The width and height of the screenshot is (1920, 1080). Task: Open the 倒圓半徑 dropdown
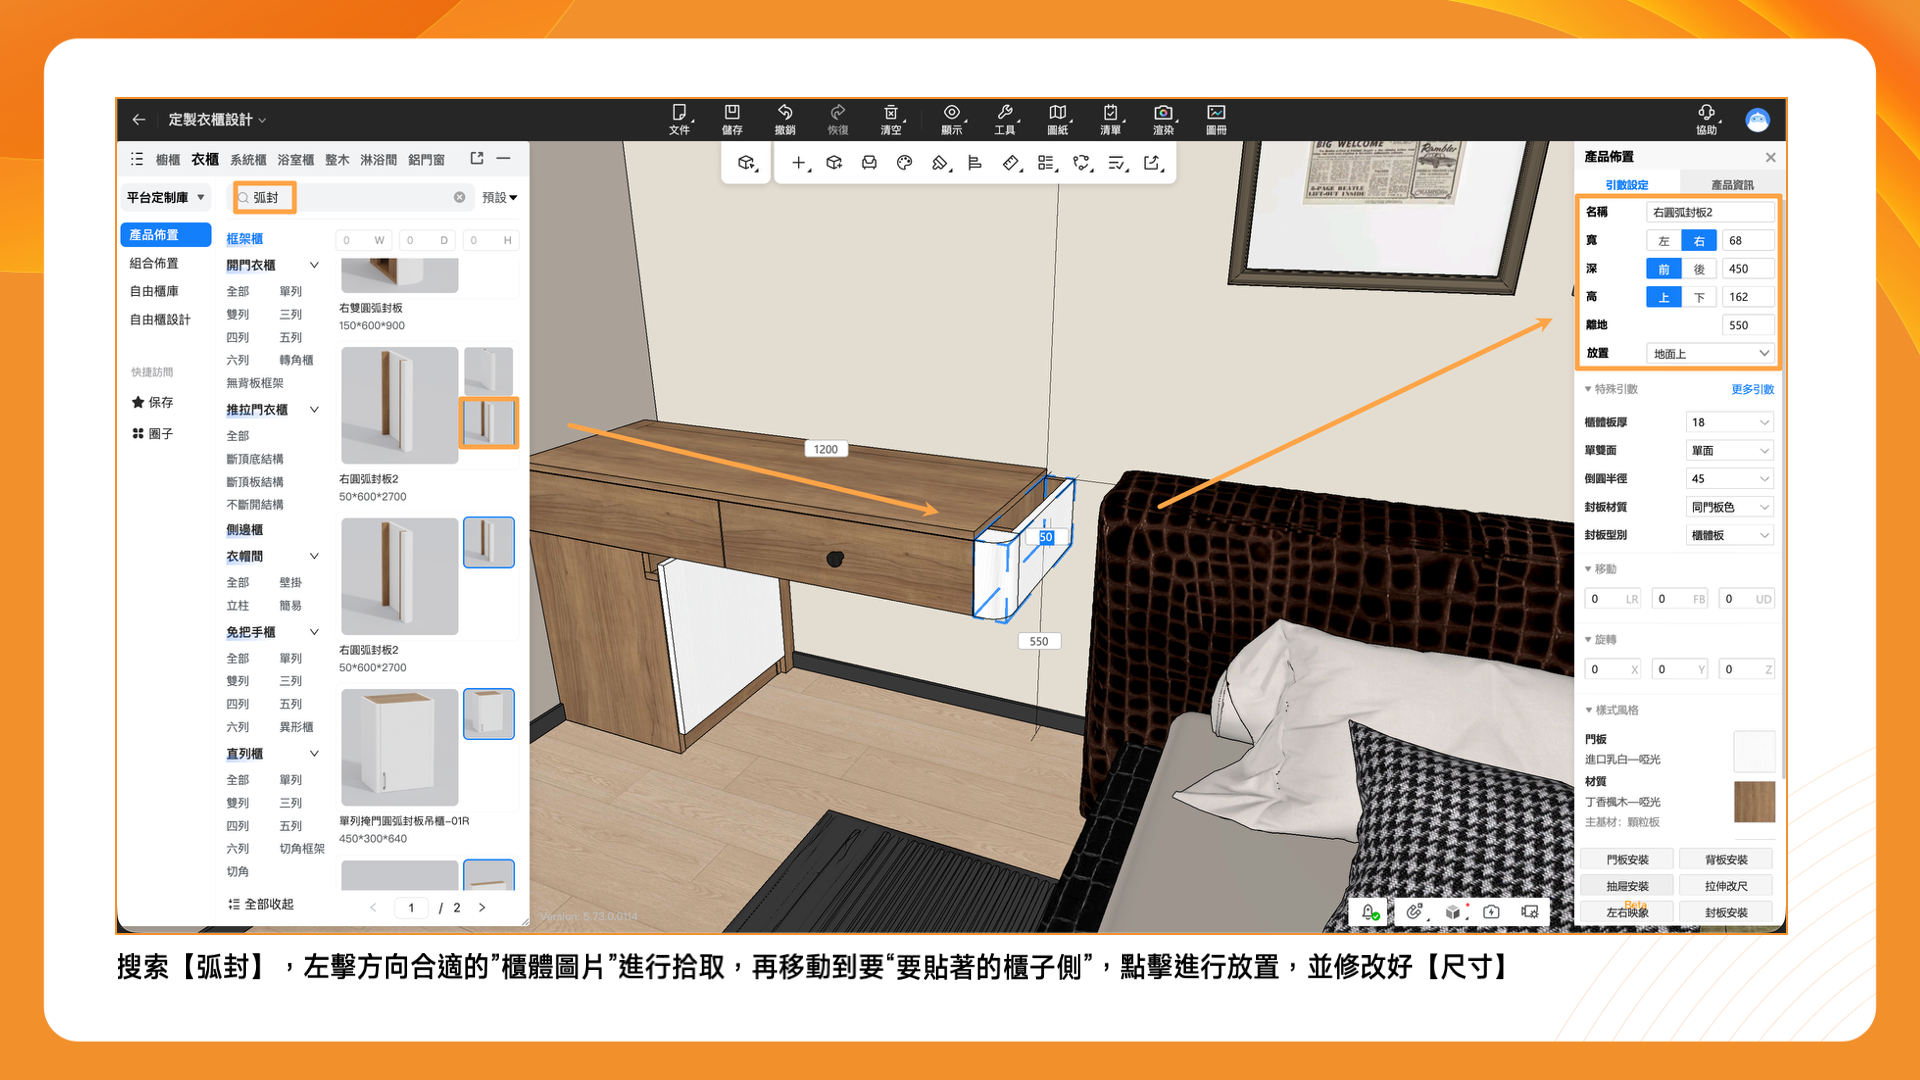pos(1729,479)
